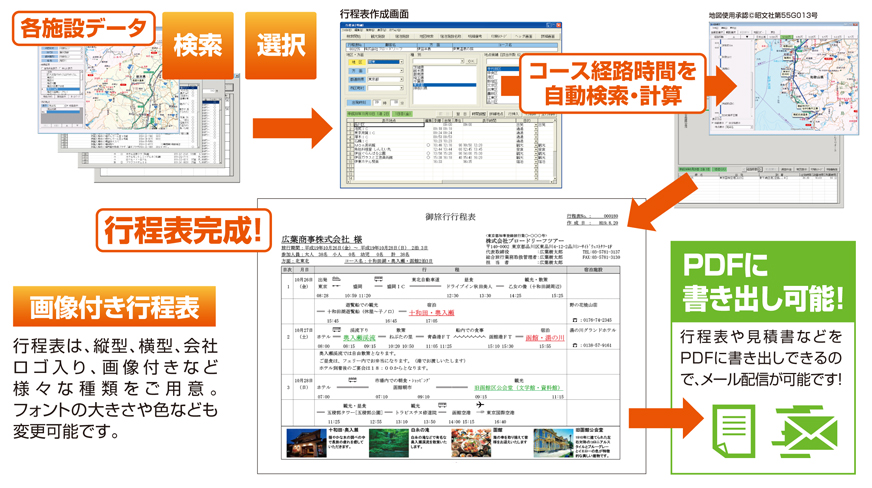Select the first toolbar tab in the itinerary window
The image size is (872, 488).
pos(353,36)
